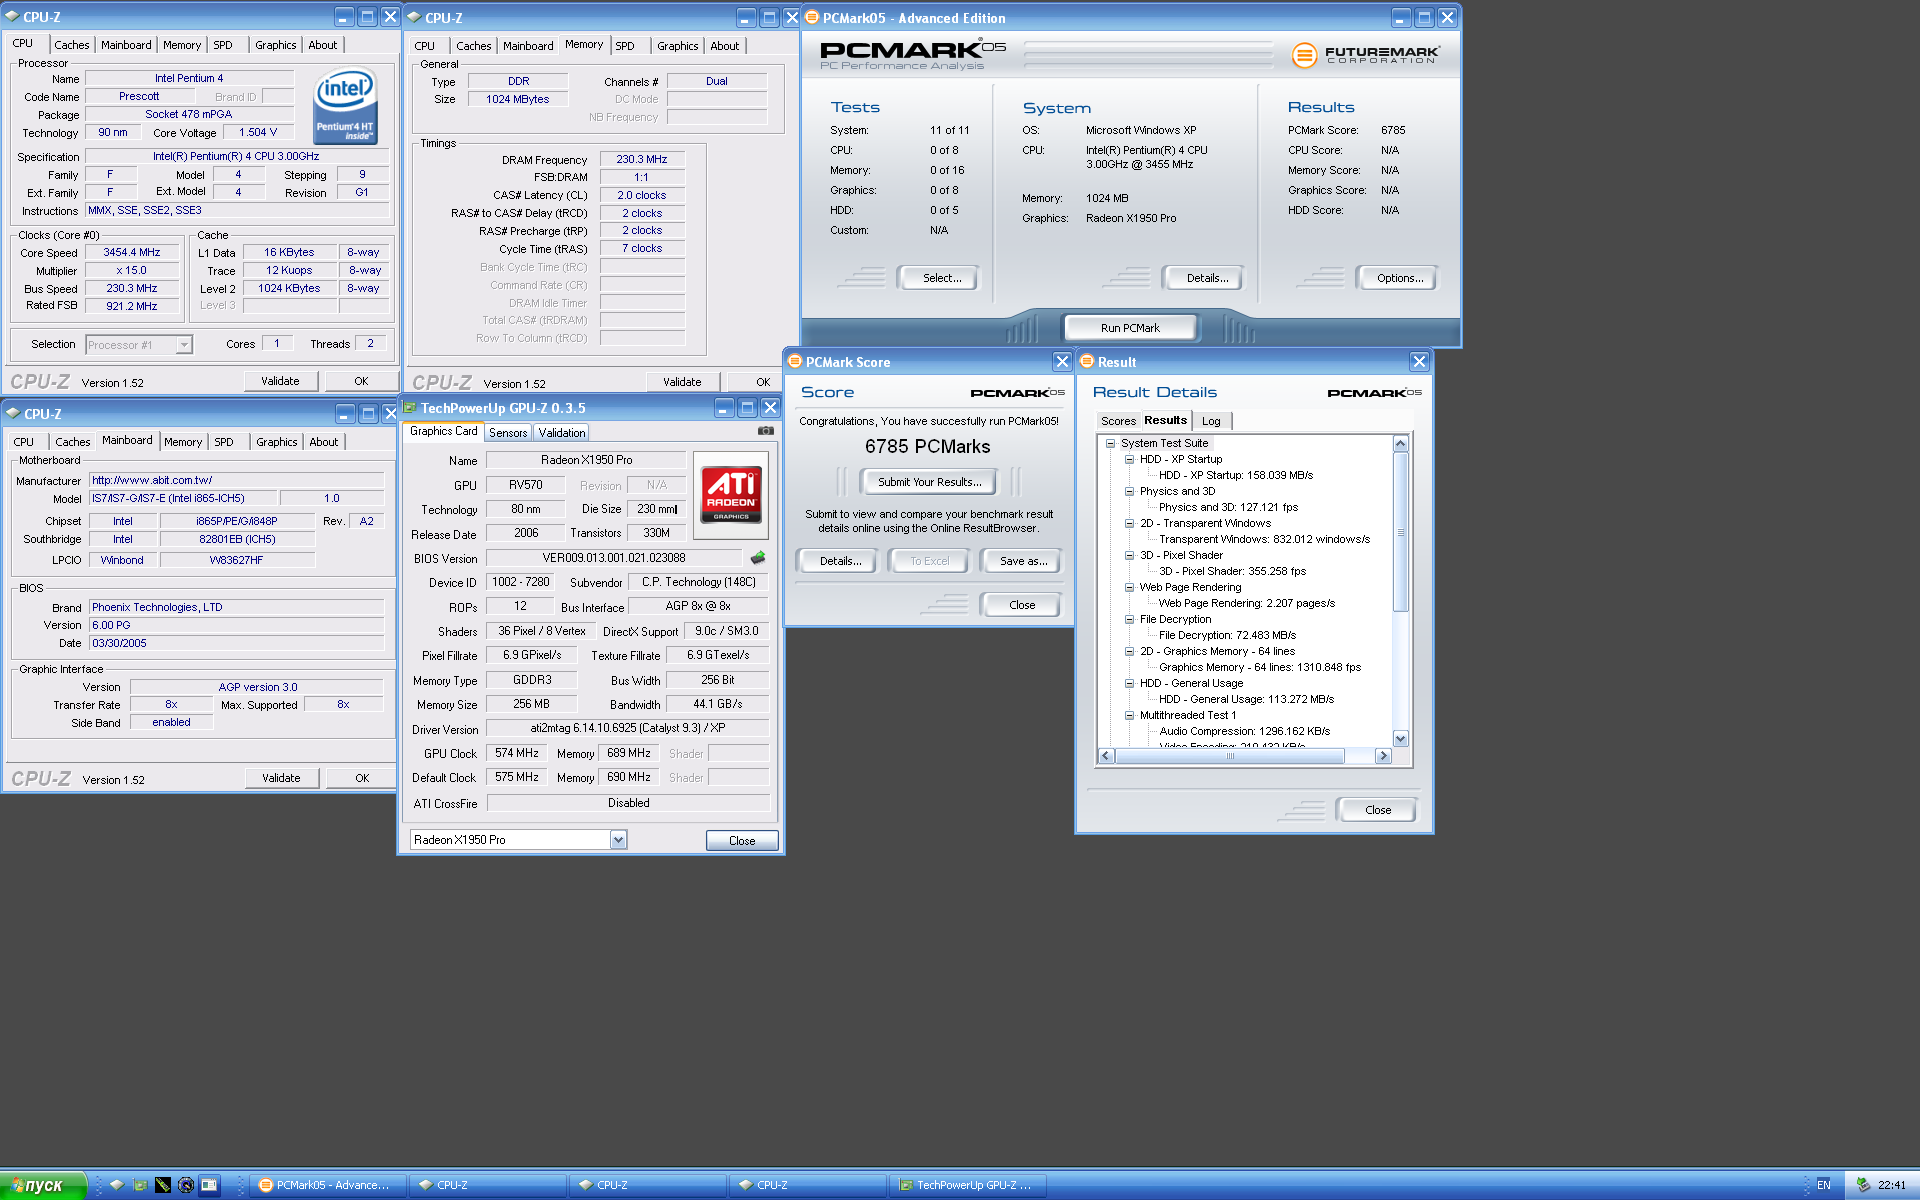This screenshot has height=1200, width=1920.
Task: Click horizontal scroll left arrow in Results tree
Action: [1106, 756]
